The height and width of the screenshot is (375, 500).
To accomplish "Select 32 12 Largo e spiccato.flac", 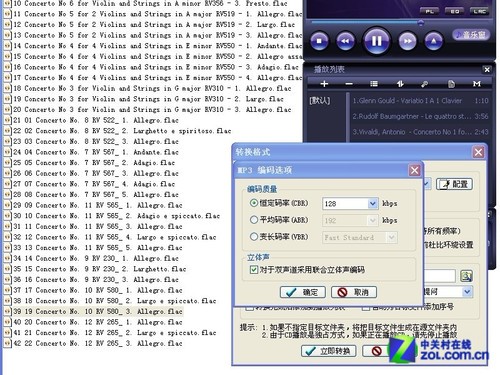I will pos(115,237).
